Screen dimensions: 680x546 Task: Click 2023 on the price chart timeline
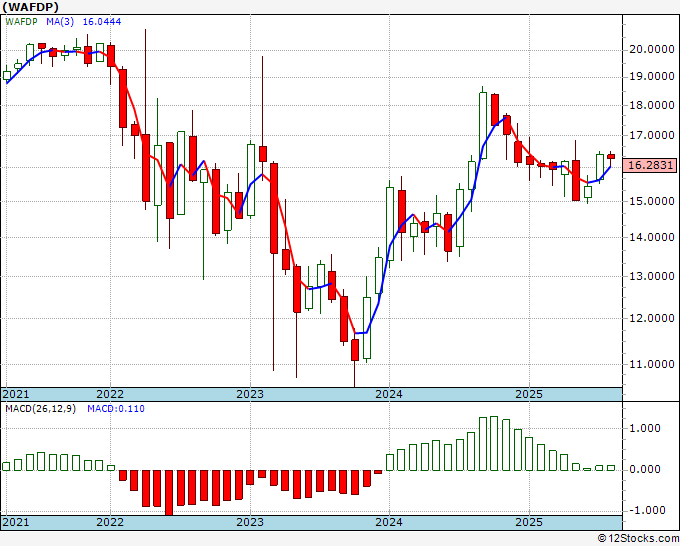click(250, 394)
